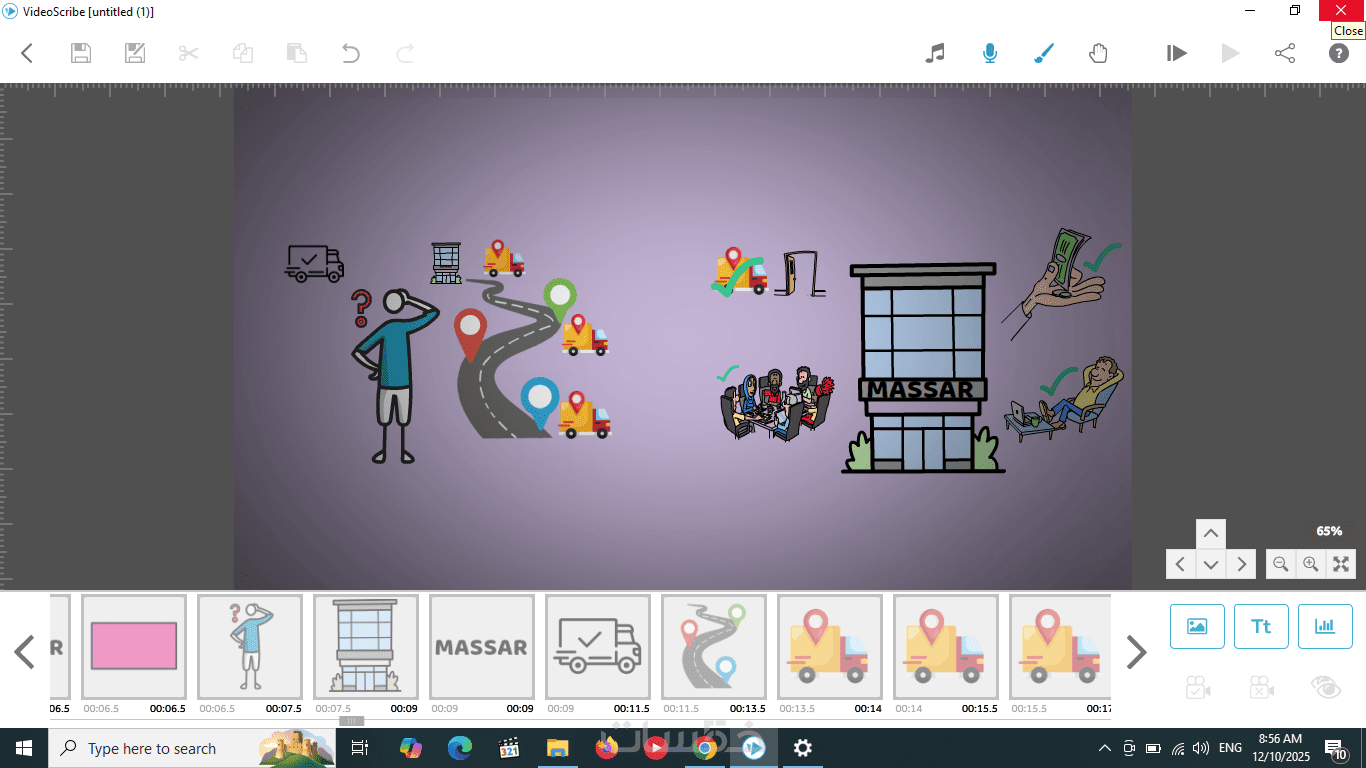Set camera position for the element
Screen dimensions: 1366x768
click(x=1197, y=687)
